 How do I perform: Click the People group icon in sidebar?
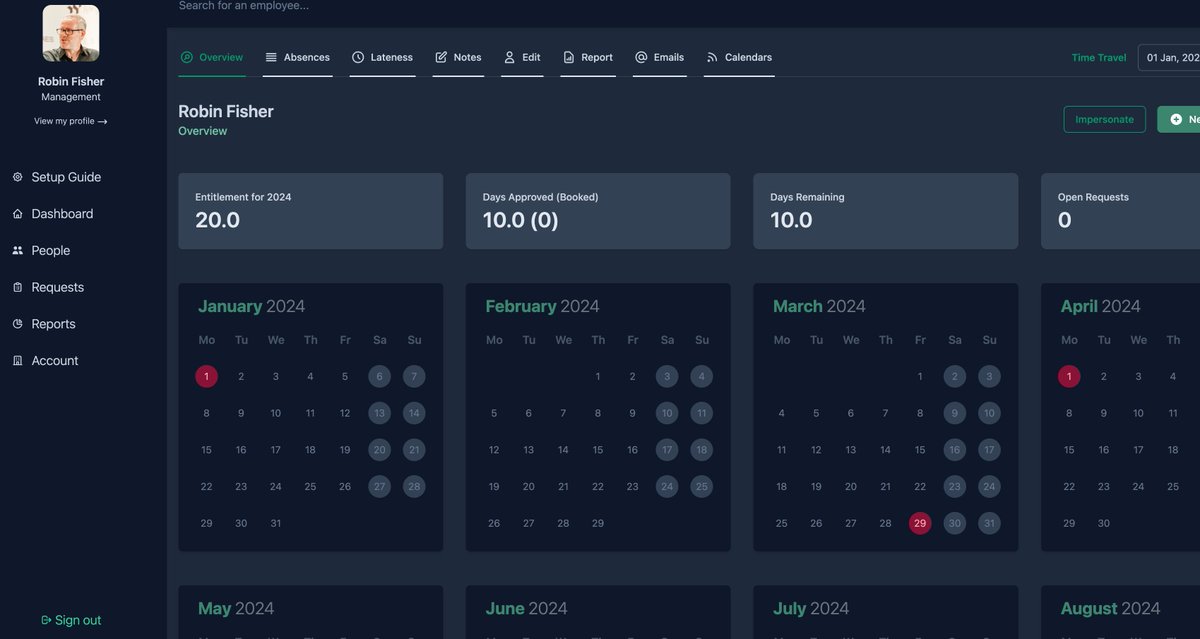[x=17, y=251]
